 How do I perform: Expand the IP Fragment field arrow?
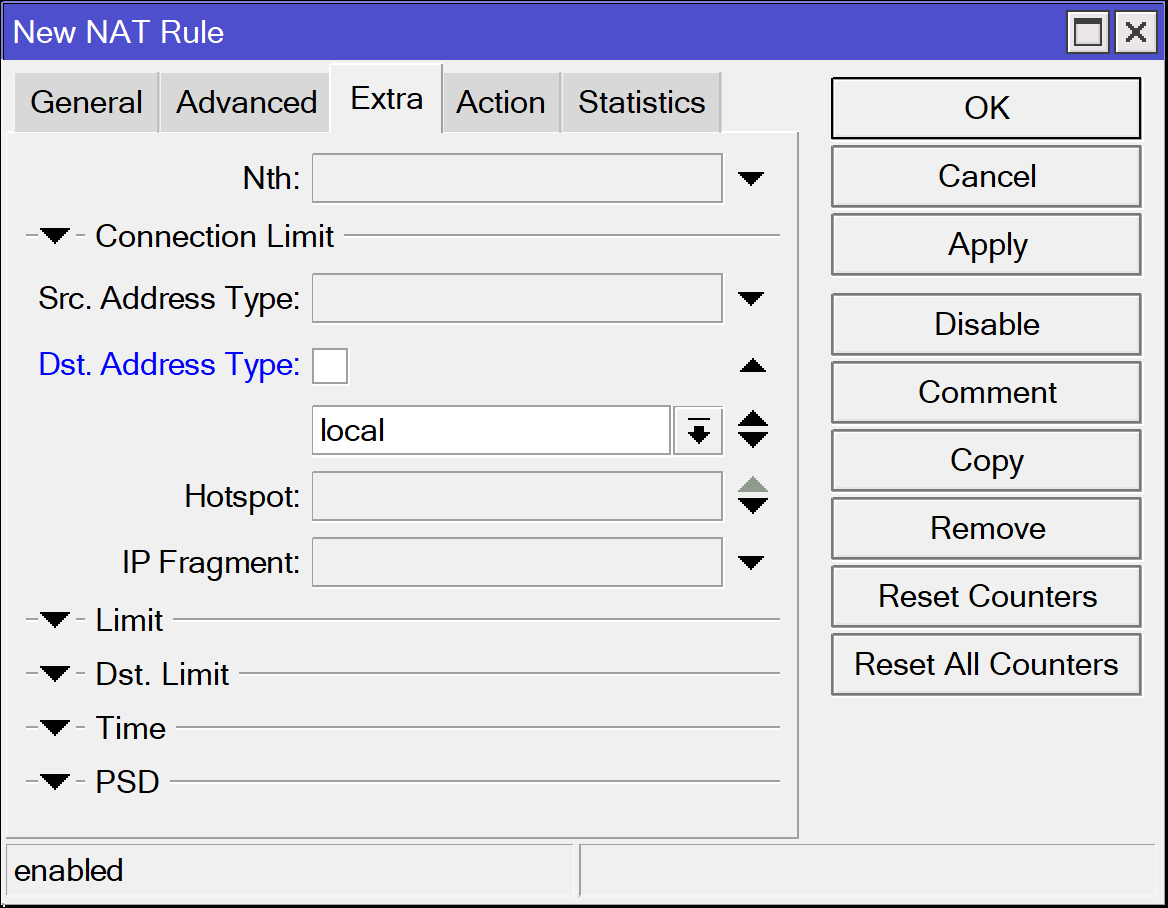click(751, 563)
